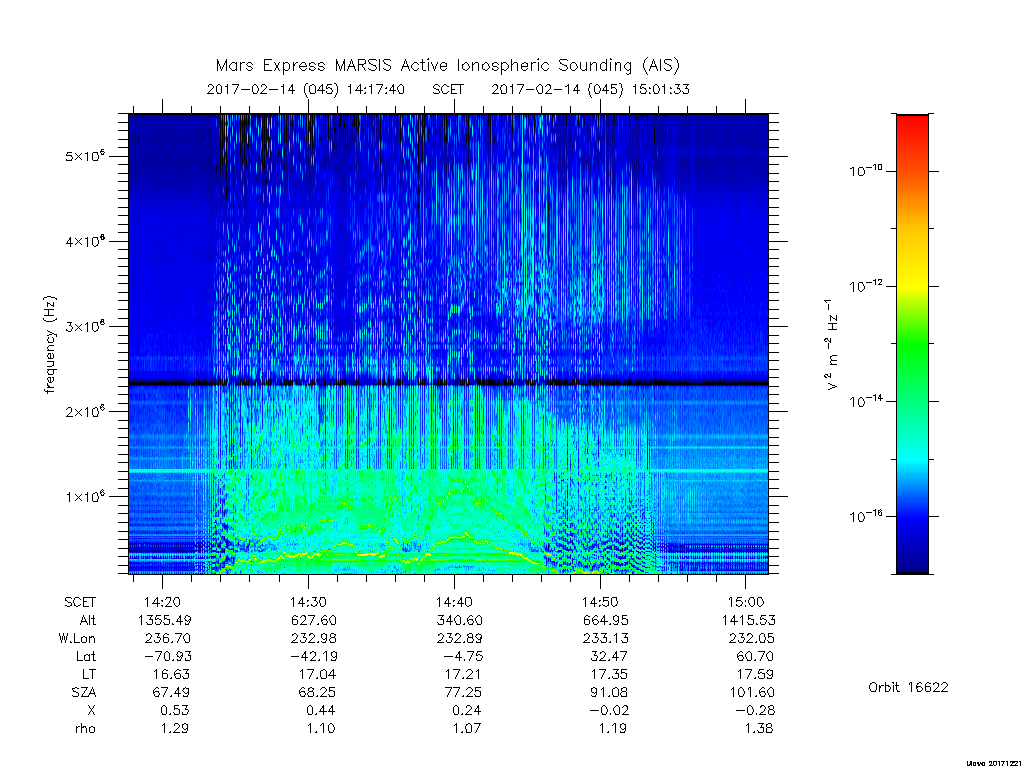1024x768 pixels.
Task: Click the red top of the color bar
Action: click(912, 128)
